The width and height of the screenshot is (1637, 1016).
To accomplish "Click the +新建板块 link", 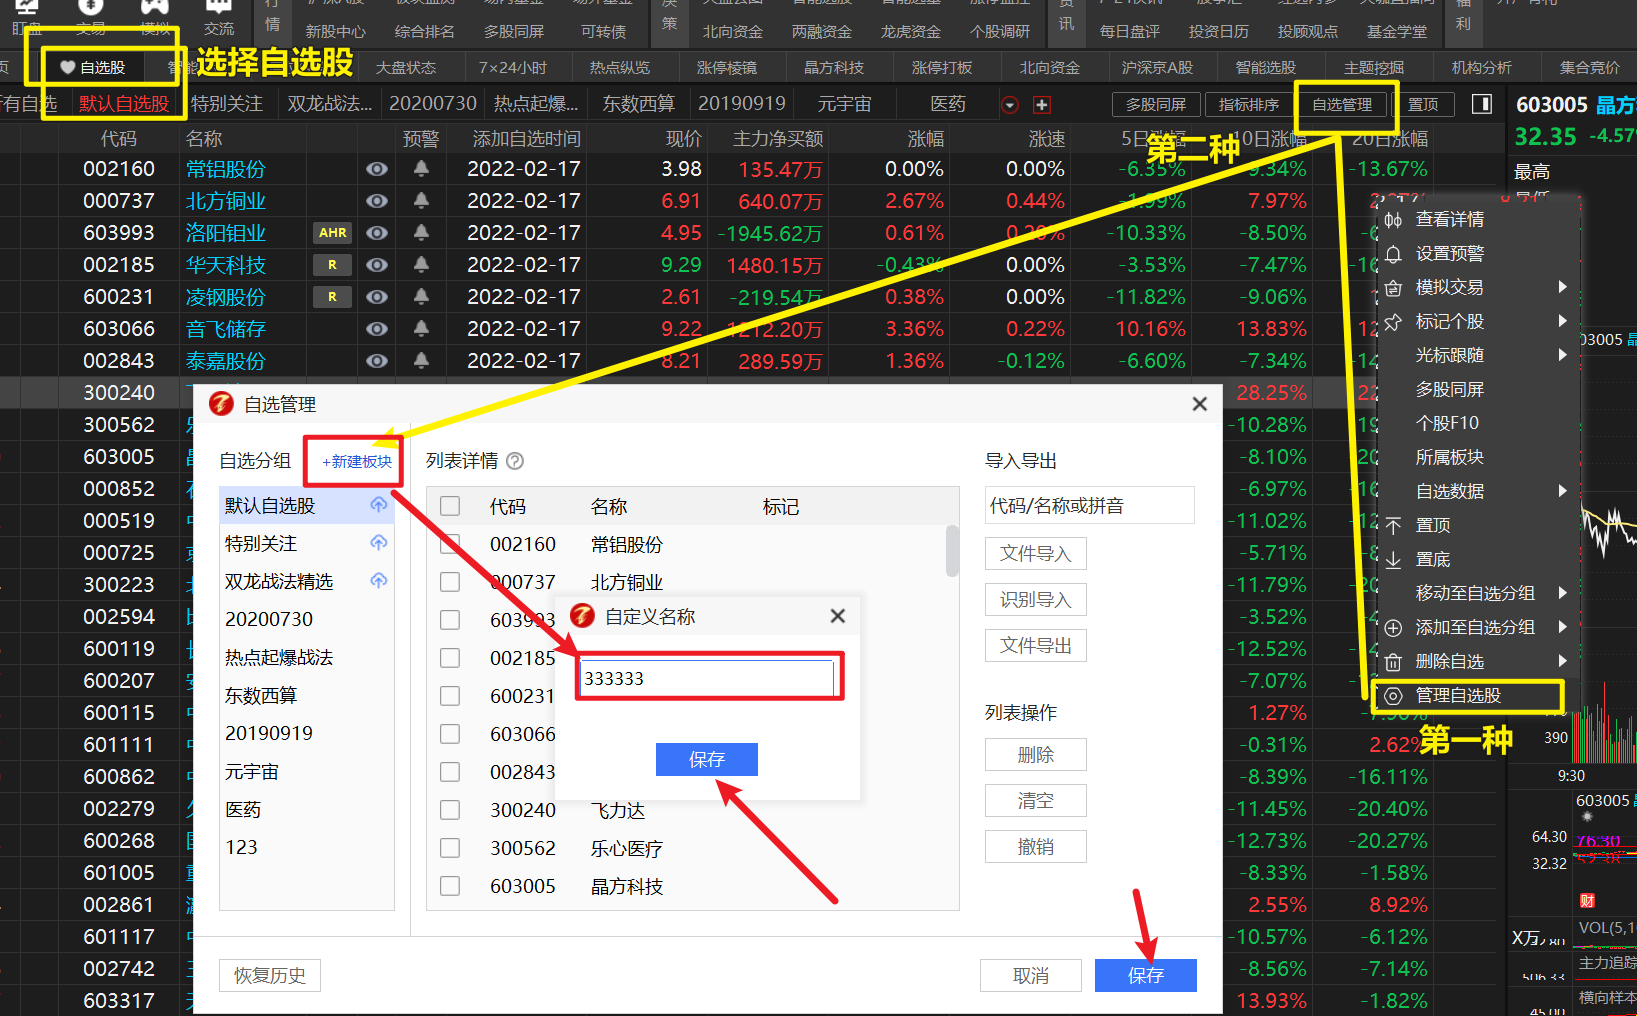I will [x=357, y=462].
